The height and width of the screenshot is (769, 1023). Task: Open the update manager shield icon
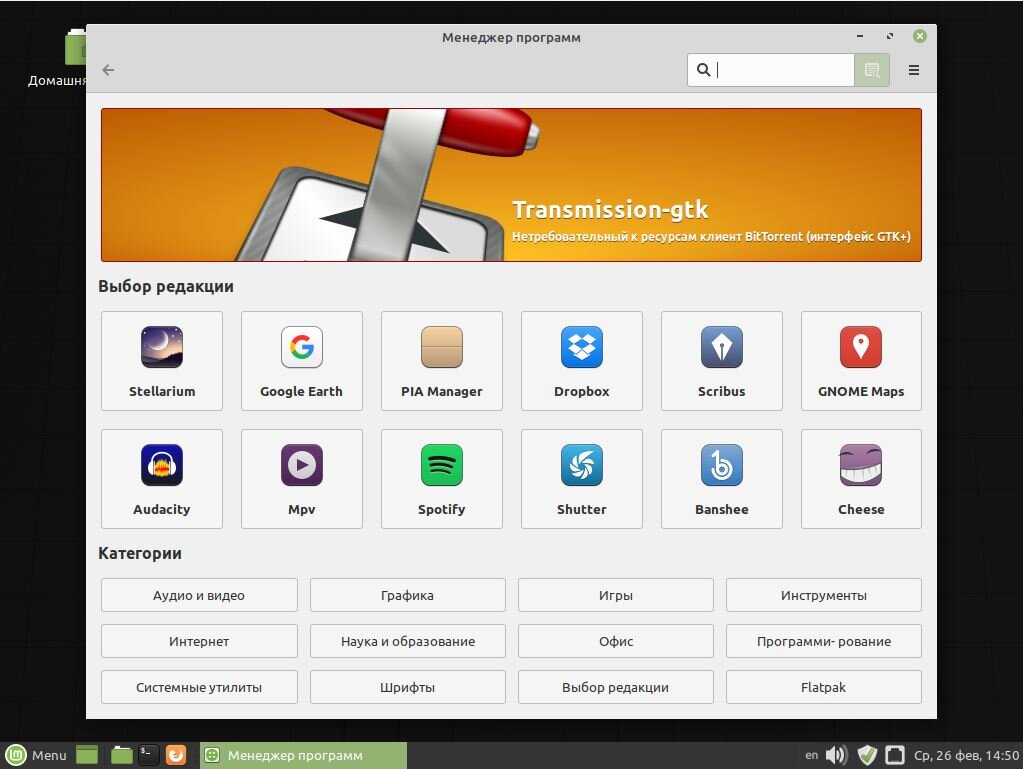(x=866, y=755)
